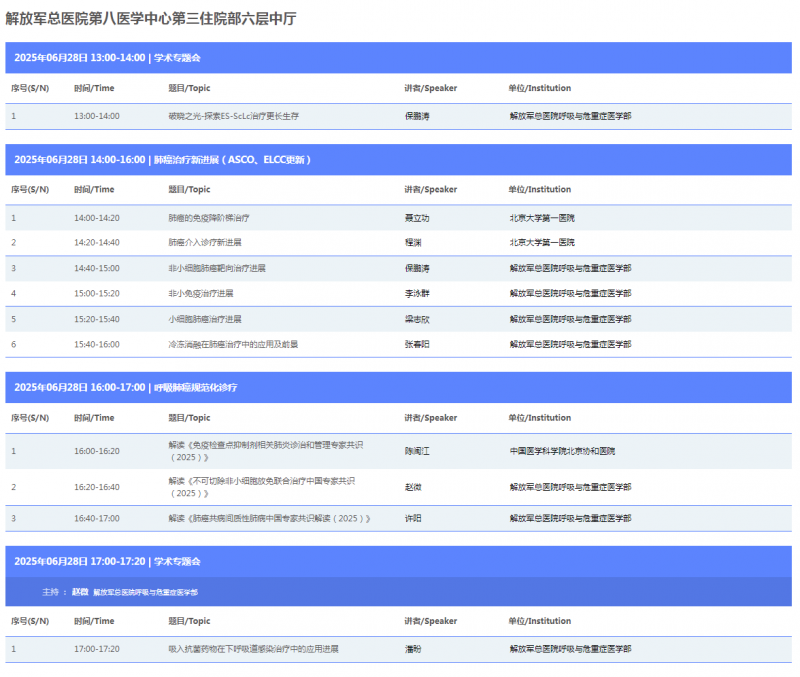This screenshot has width=800, height=677.
Task: Click the speaker in the 15:20-15:40 row
Action: tap(417, 319)
